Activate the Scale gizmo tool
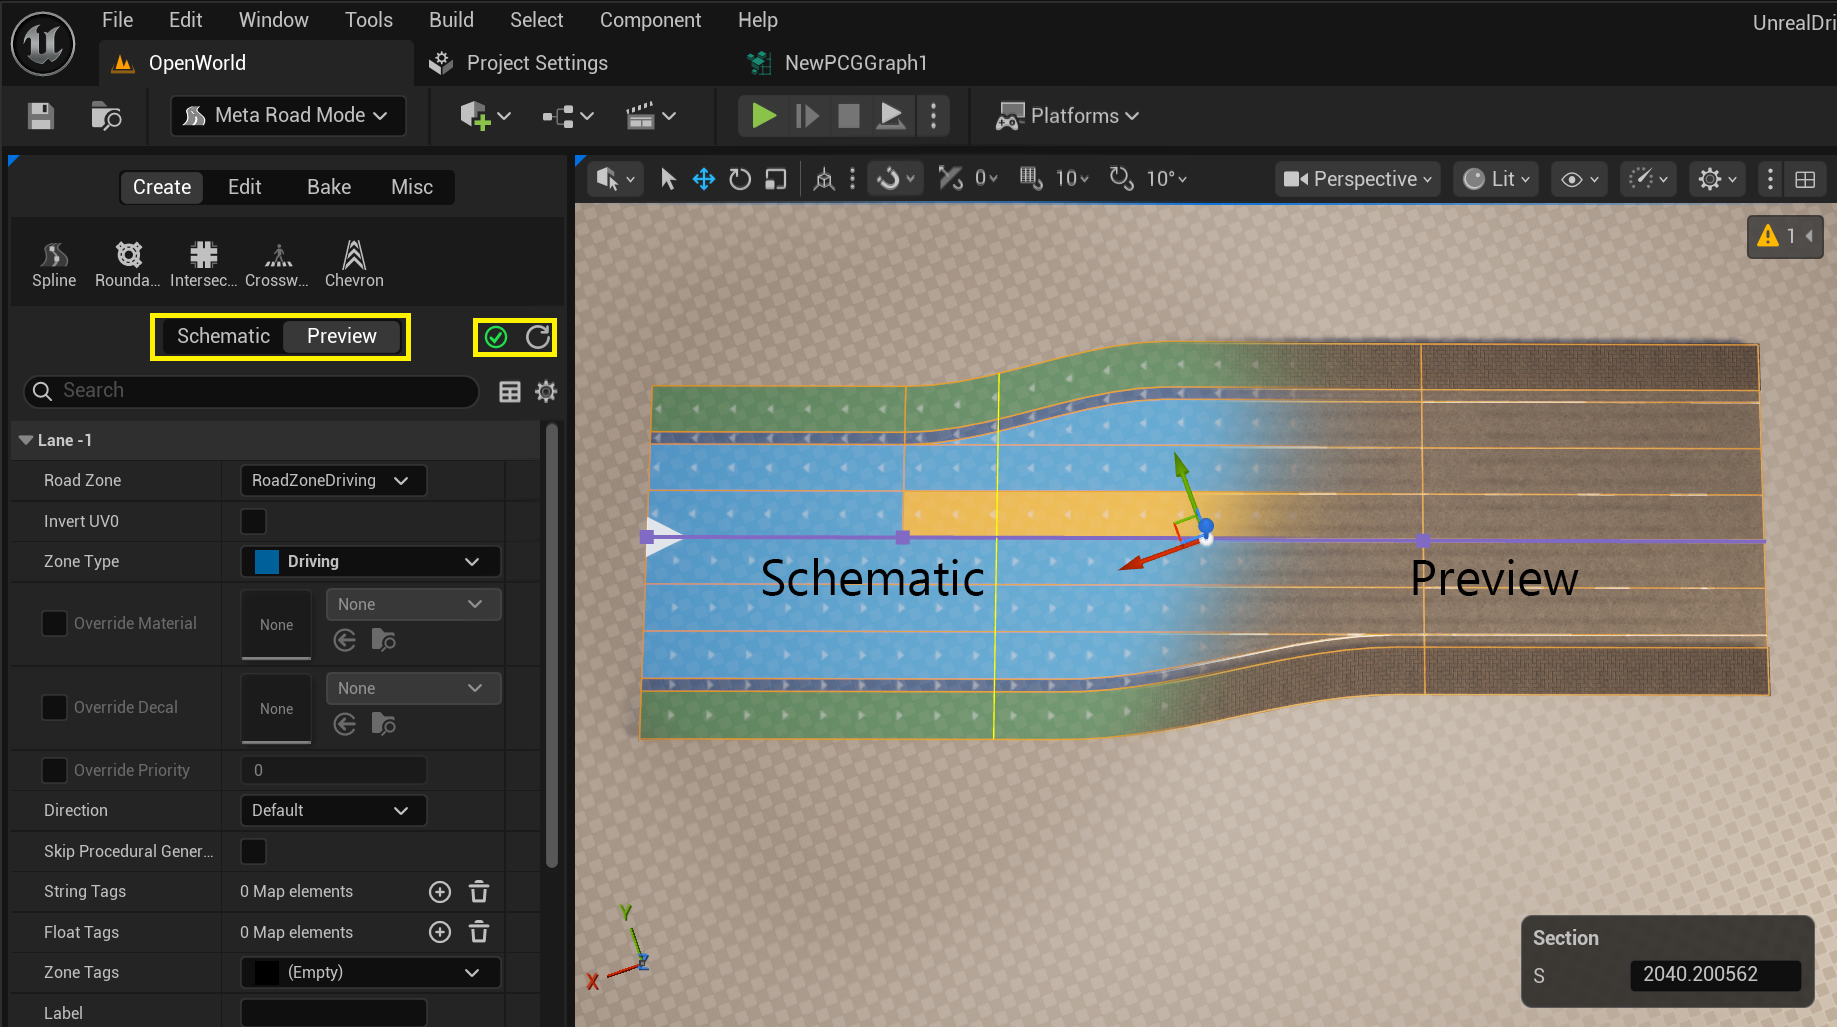Image resolution: width=1837 pixels, height=1027 pixels. tap(776, 179)
